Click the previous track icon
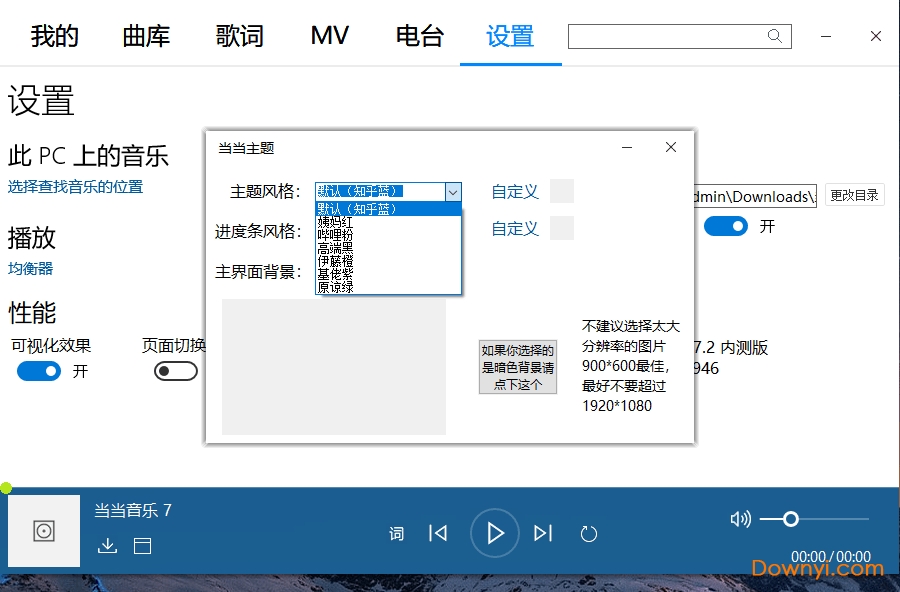This screenshot has width=900, height=592. click(x=438, y=533)
